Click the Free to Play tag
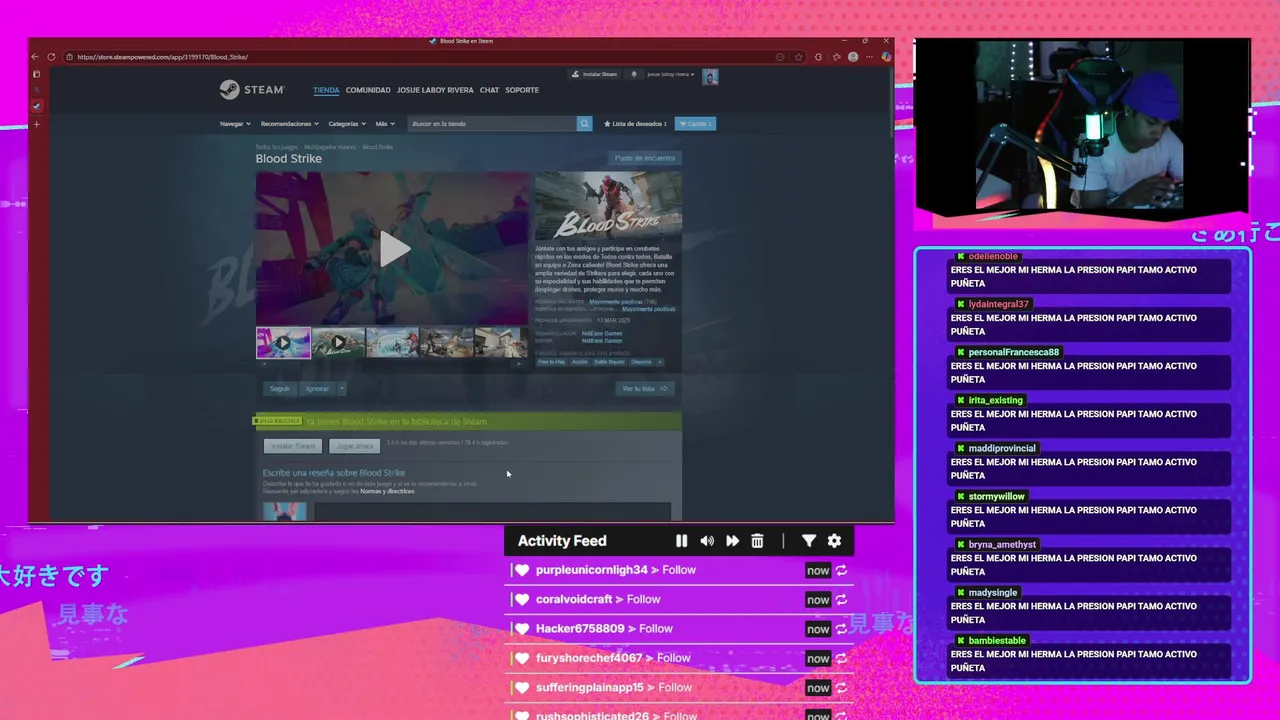 pyautogui.click(x=551, y=362)
